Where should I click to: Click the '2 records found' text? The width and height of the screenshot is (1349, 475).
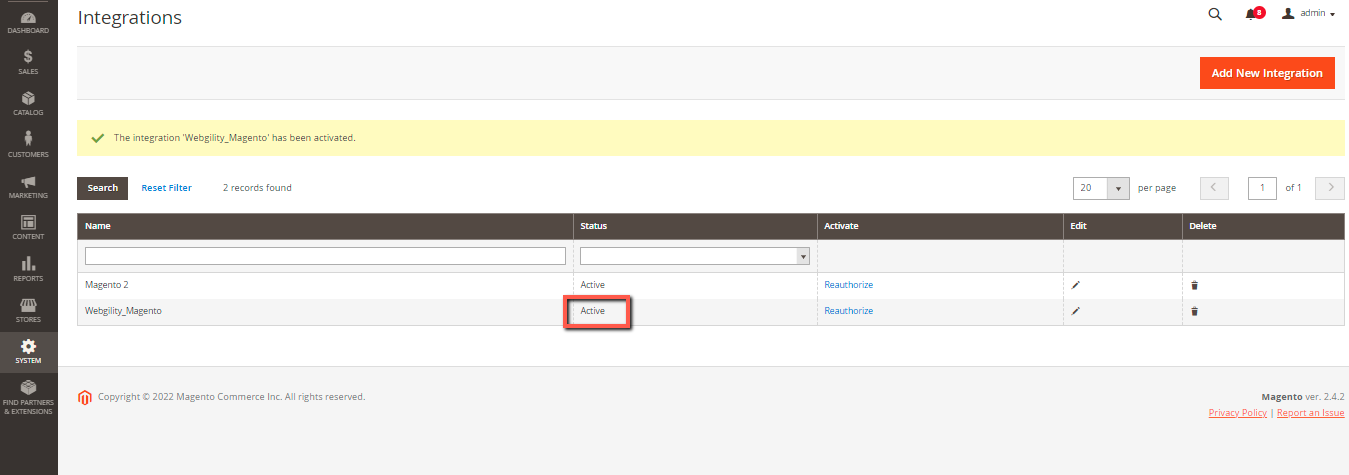[x=257, y=188]
